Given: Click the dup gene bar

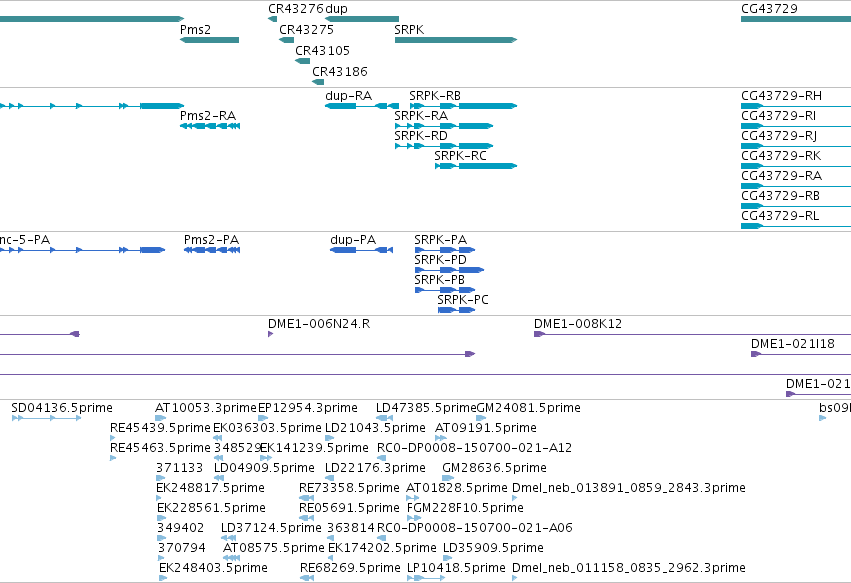Looking at the screenshot, I should tap(361, 19).
